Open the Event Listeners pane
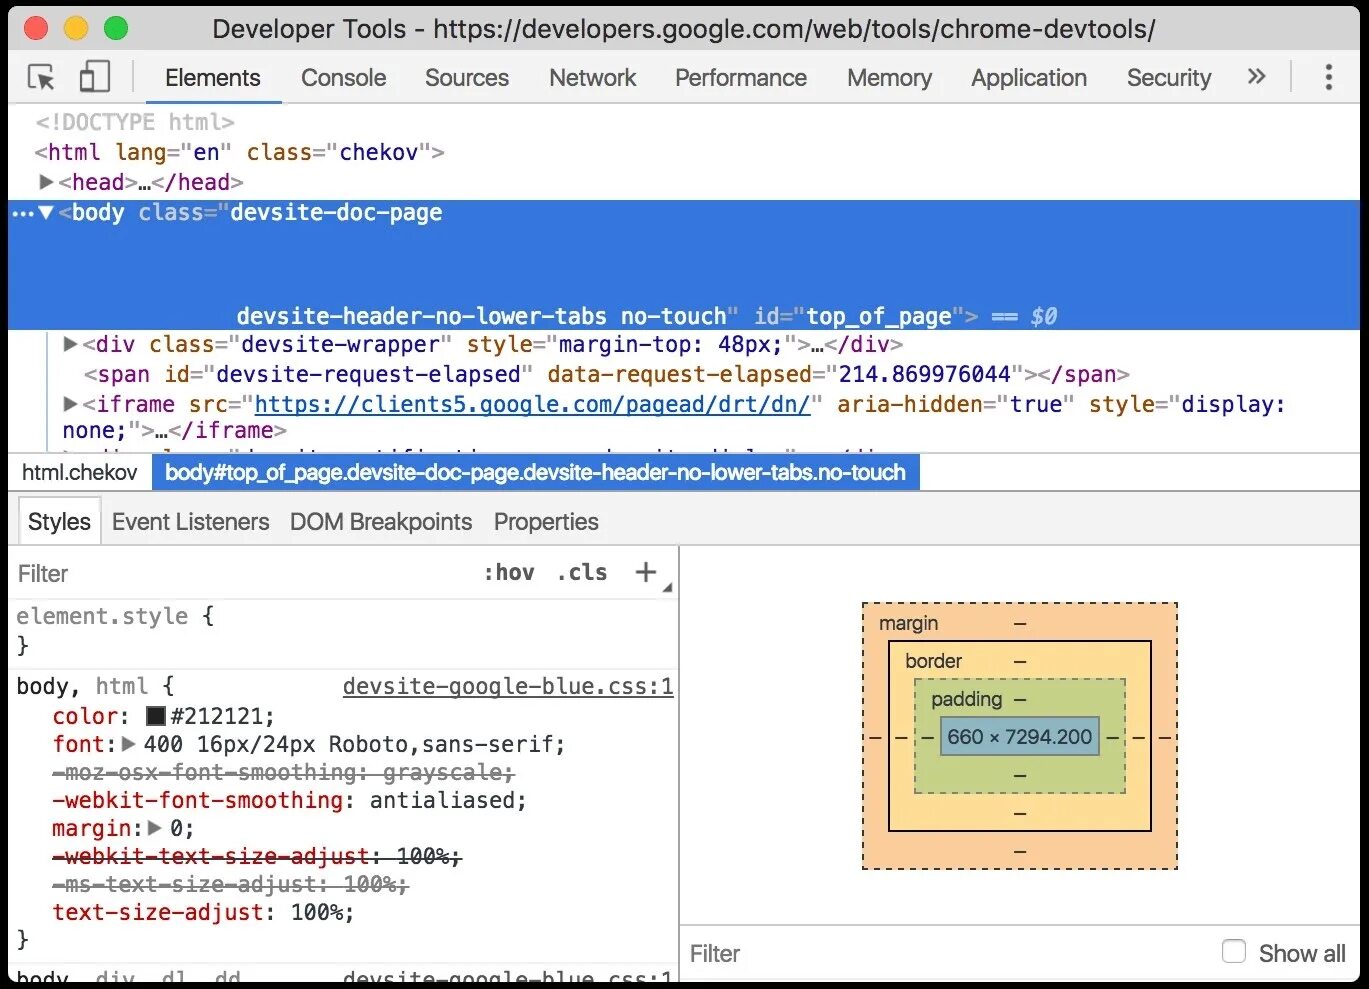Screen dimensions: 1369x989 pos(191,522)
